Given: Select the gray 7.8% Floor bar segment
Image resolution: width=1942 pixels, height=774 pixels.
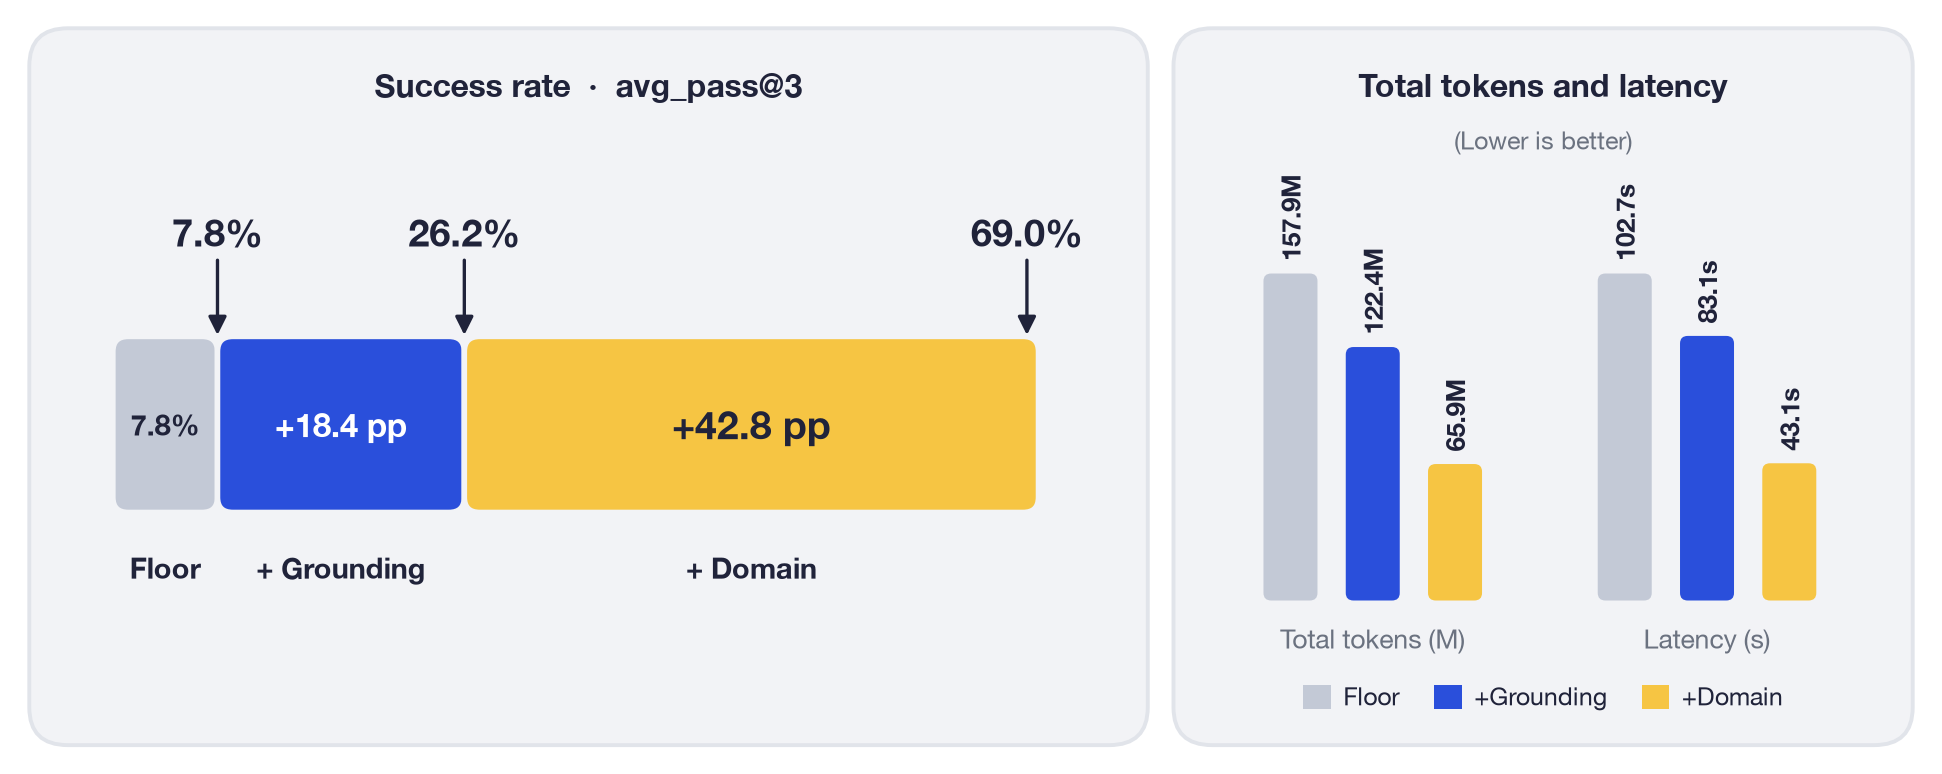Looking at the screenshot, I should tap(165, 424).
